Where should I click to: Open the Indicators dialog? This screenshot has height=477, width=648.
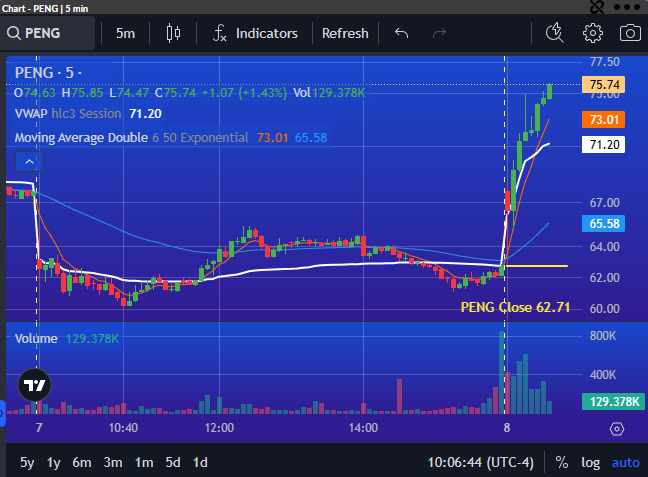point(255,33)
